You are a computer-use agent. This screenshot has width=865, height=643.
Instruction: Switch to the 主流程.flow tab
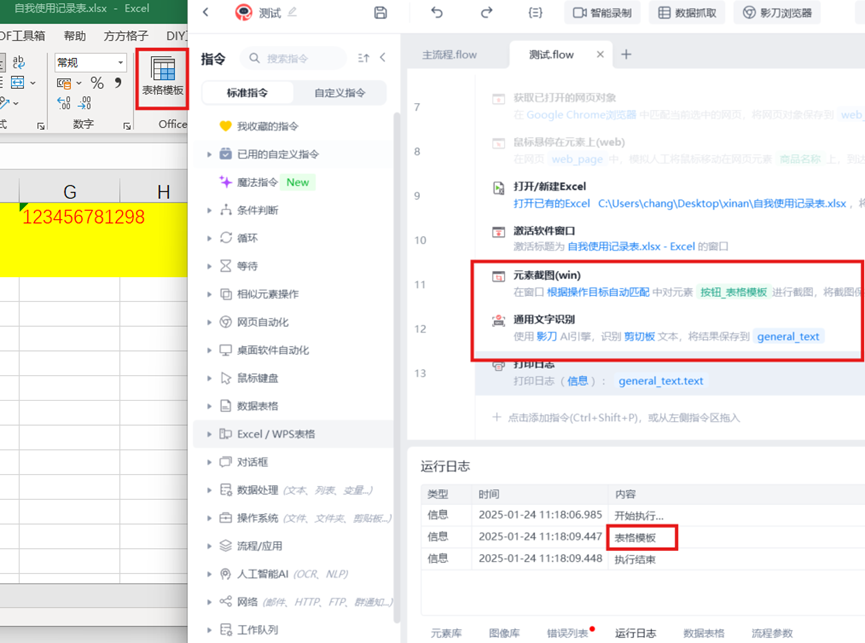click(x=449, y=55)
